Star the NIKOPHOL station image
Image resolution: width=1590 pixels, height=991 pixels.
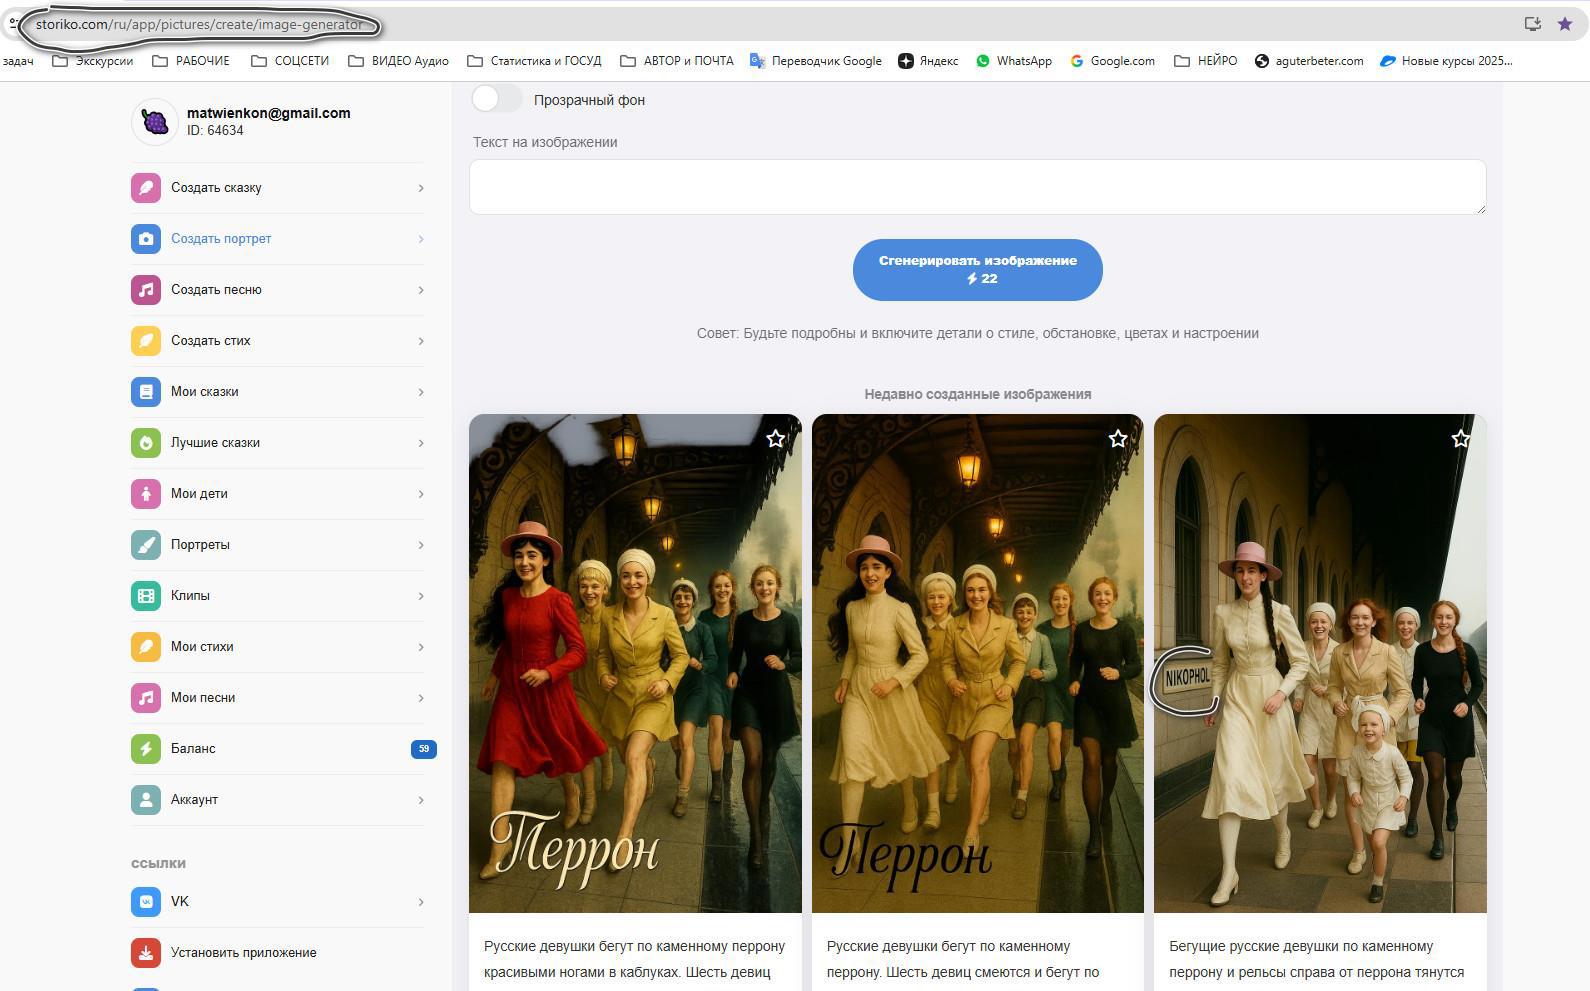click(x=1460, y=439)
